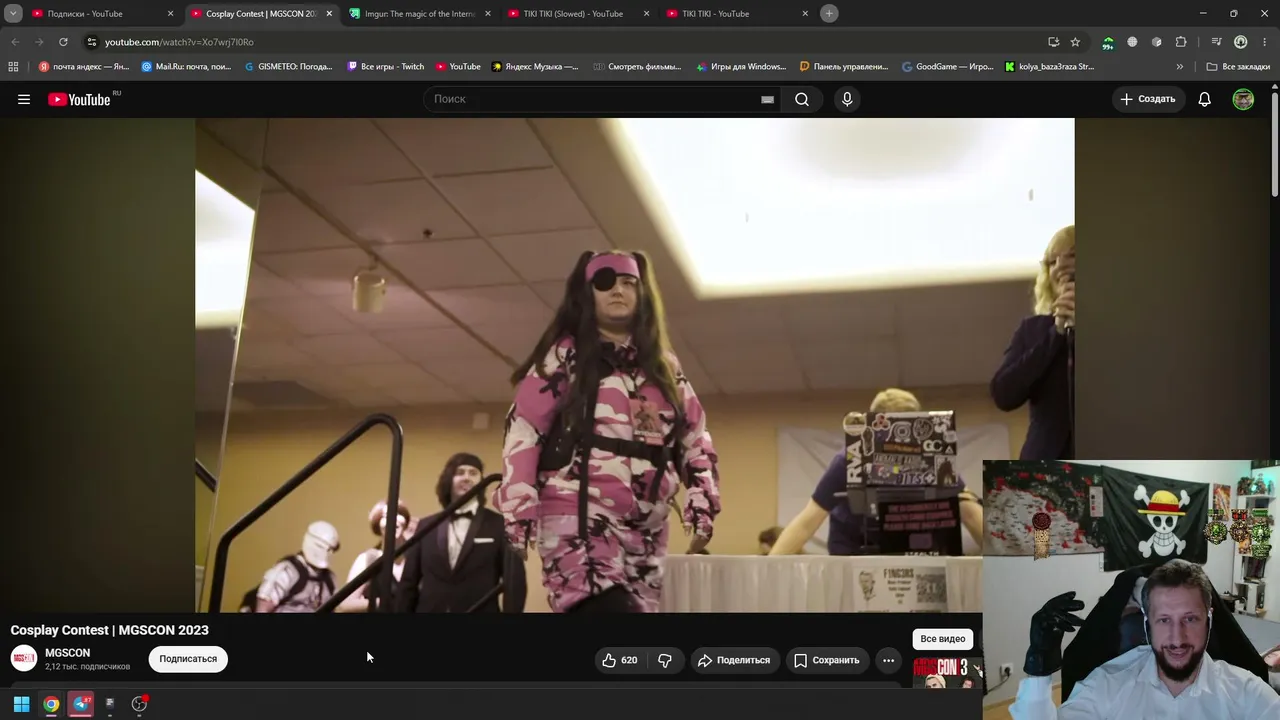
Task: Dislike the video with thumbs down
Action: [665, 660]
